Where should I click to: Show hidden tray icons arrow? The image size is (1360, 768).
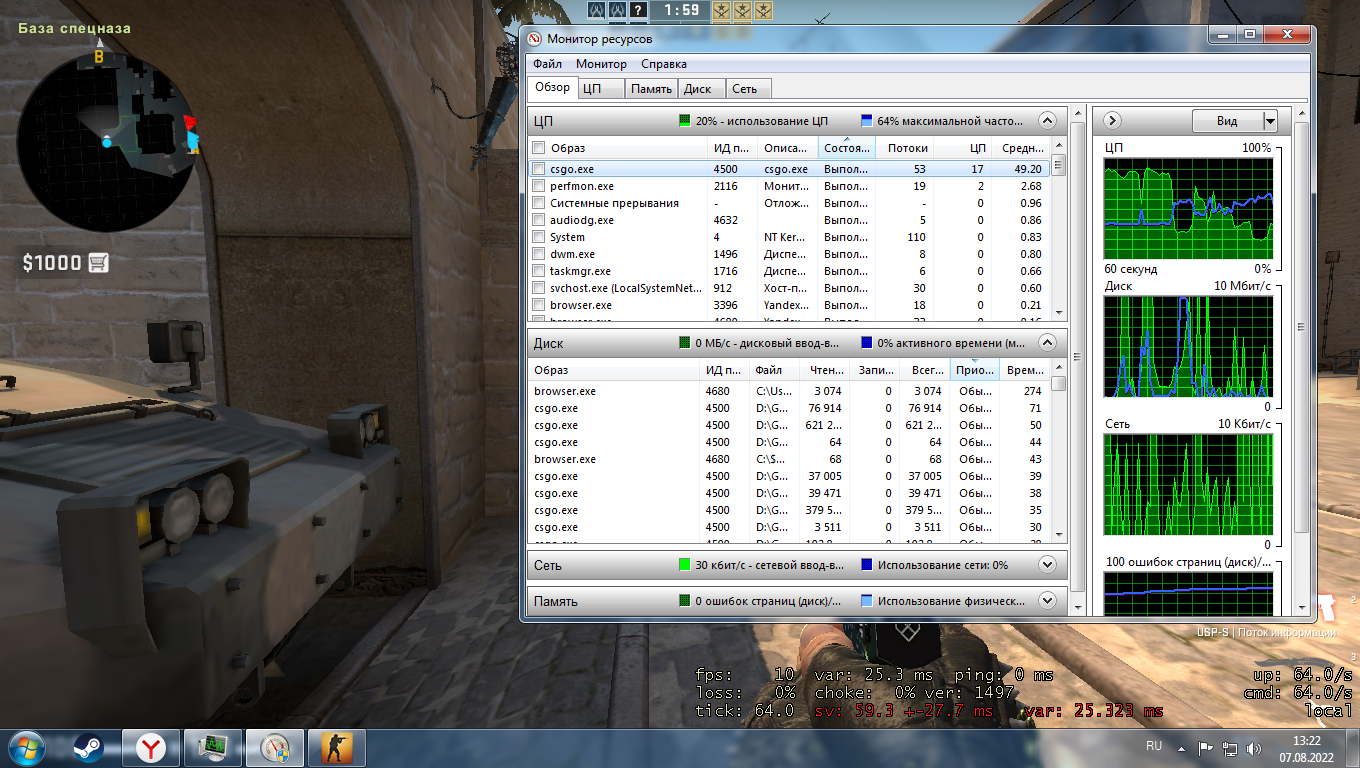(x=1182, y=748)
